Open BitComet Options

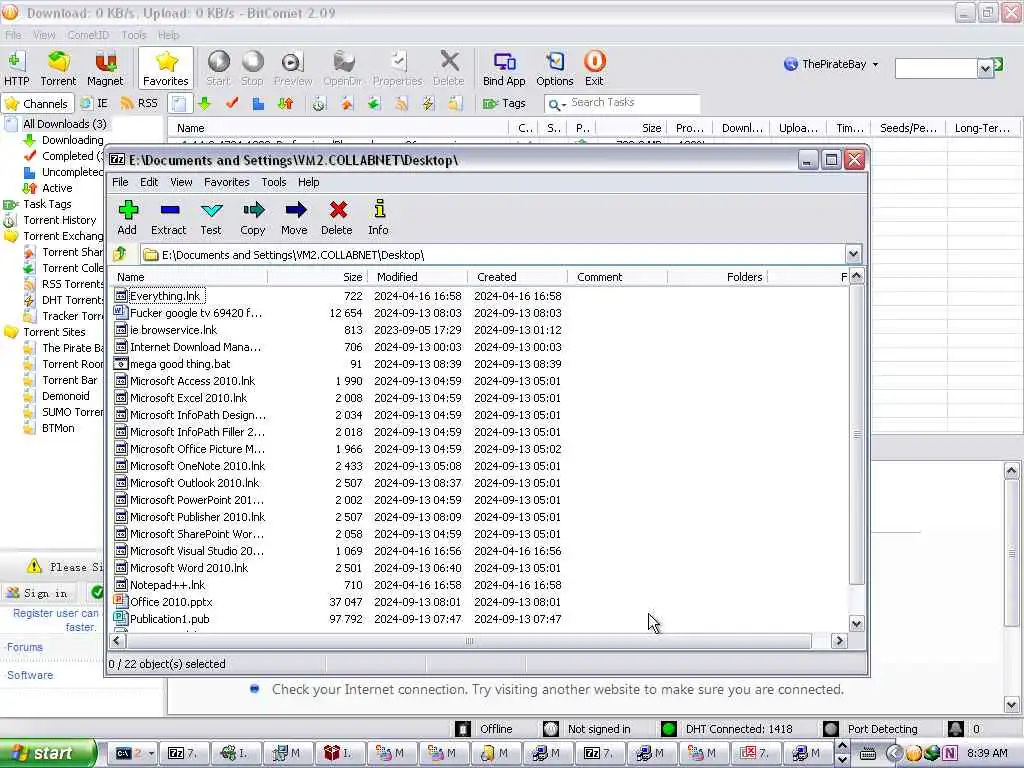point(554,69)
